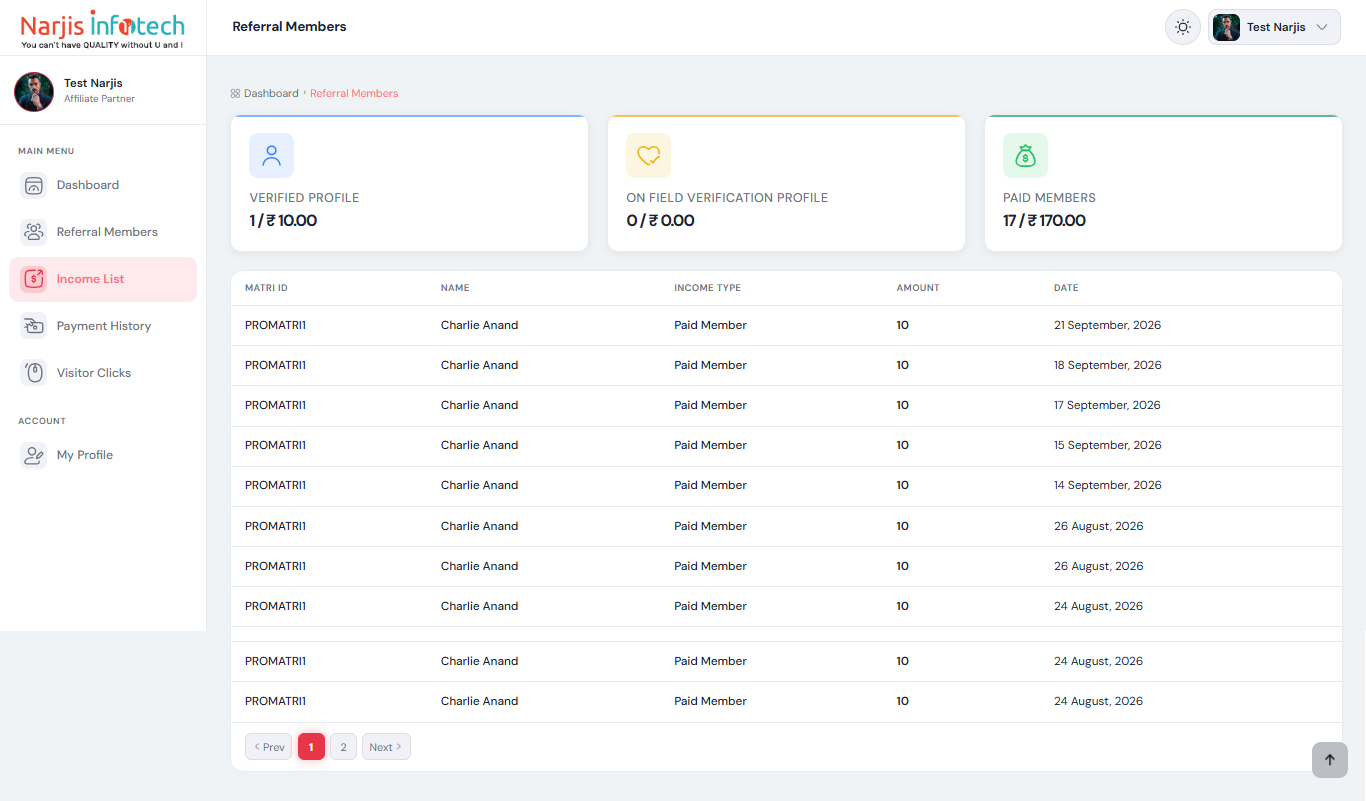Click the Narjis Infotech logo
The image size is (1366, 801).
click(102, 28)
